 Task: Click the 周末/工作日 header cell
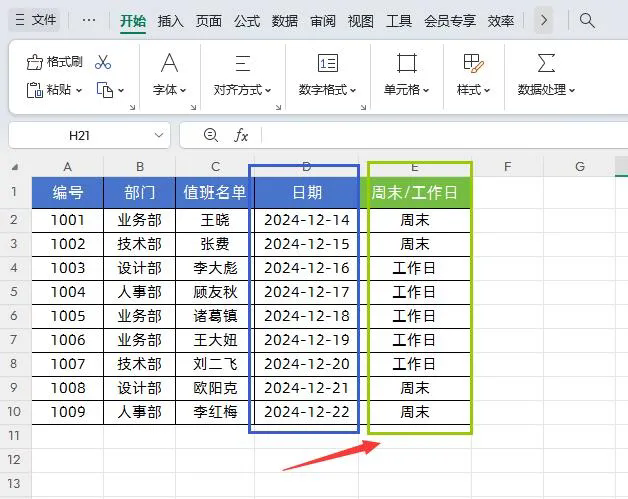[x=415, y=193]
